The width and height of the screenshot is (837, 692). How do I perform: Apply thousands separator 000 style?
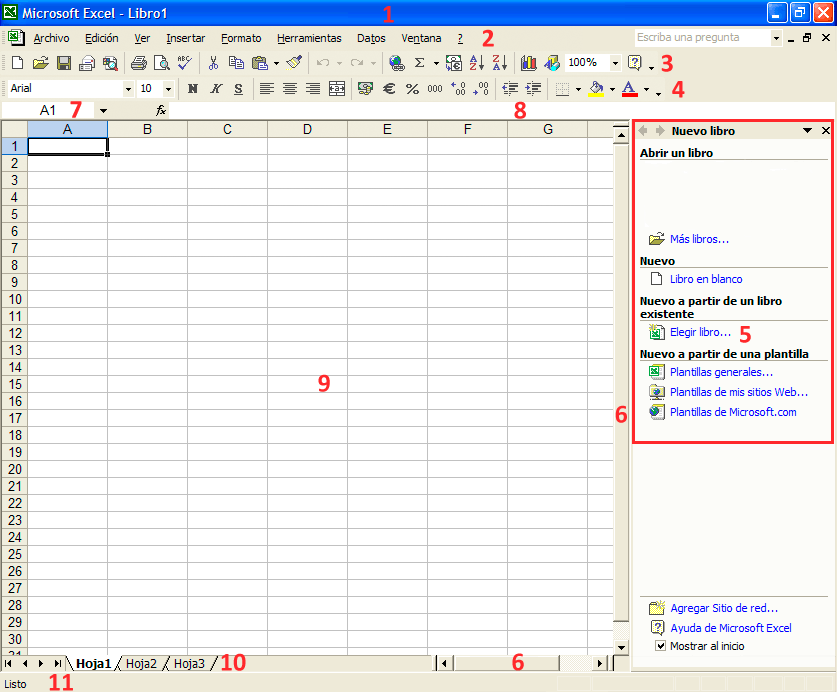[x=435, y=89]
